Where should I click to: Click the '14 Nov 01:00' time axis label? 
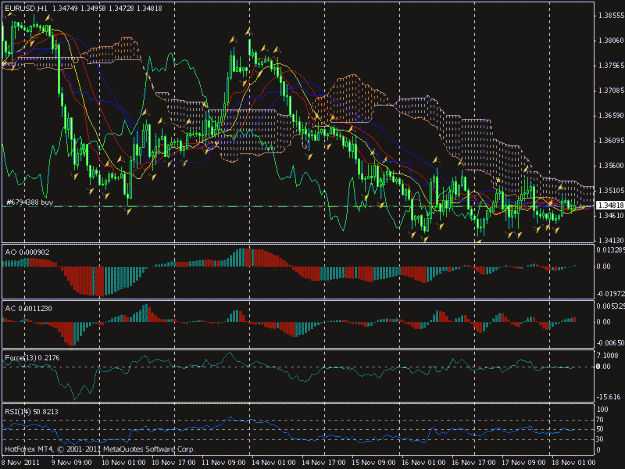(273, 463)
